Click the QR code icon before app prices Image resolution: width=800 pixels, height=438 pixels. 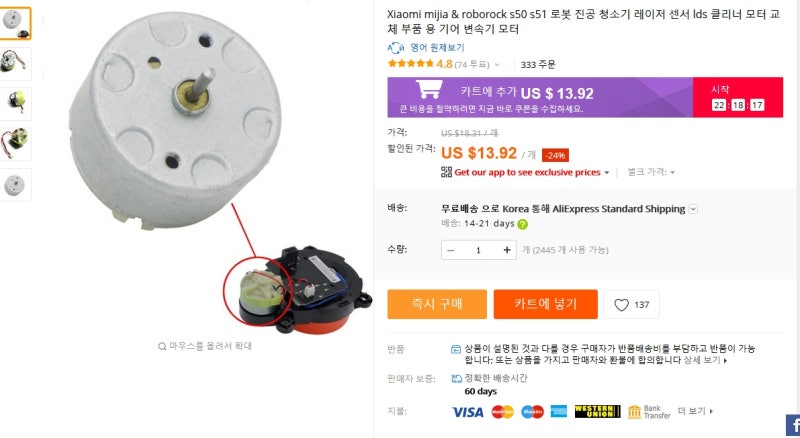446,172
